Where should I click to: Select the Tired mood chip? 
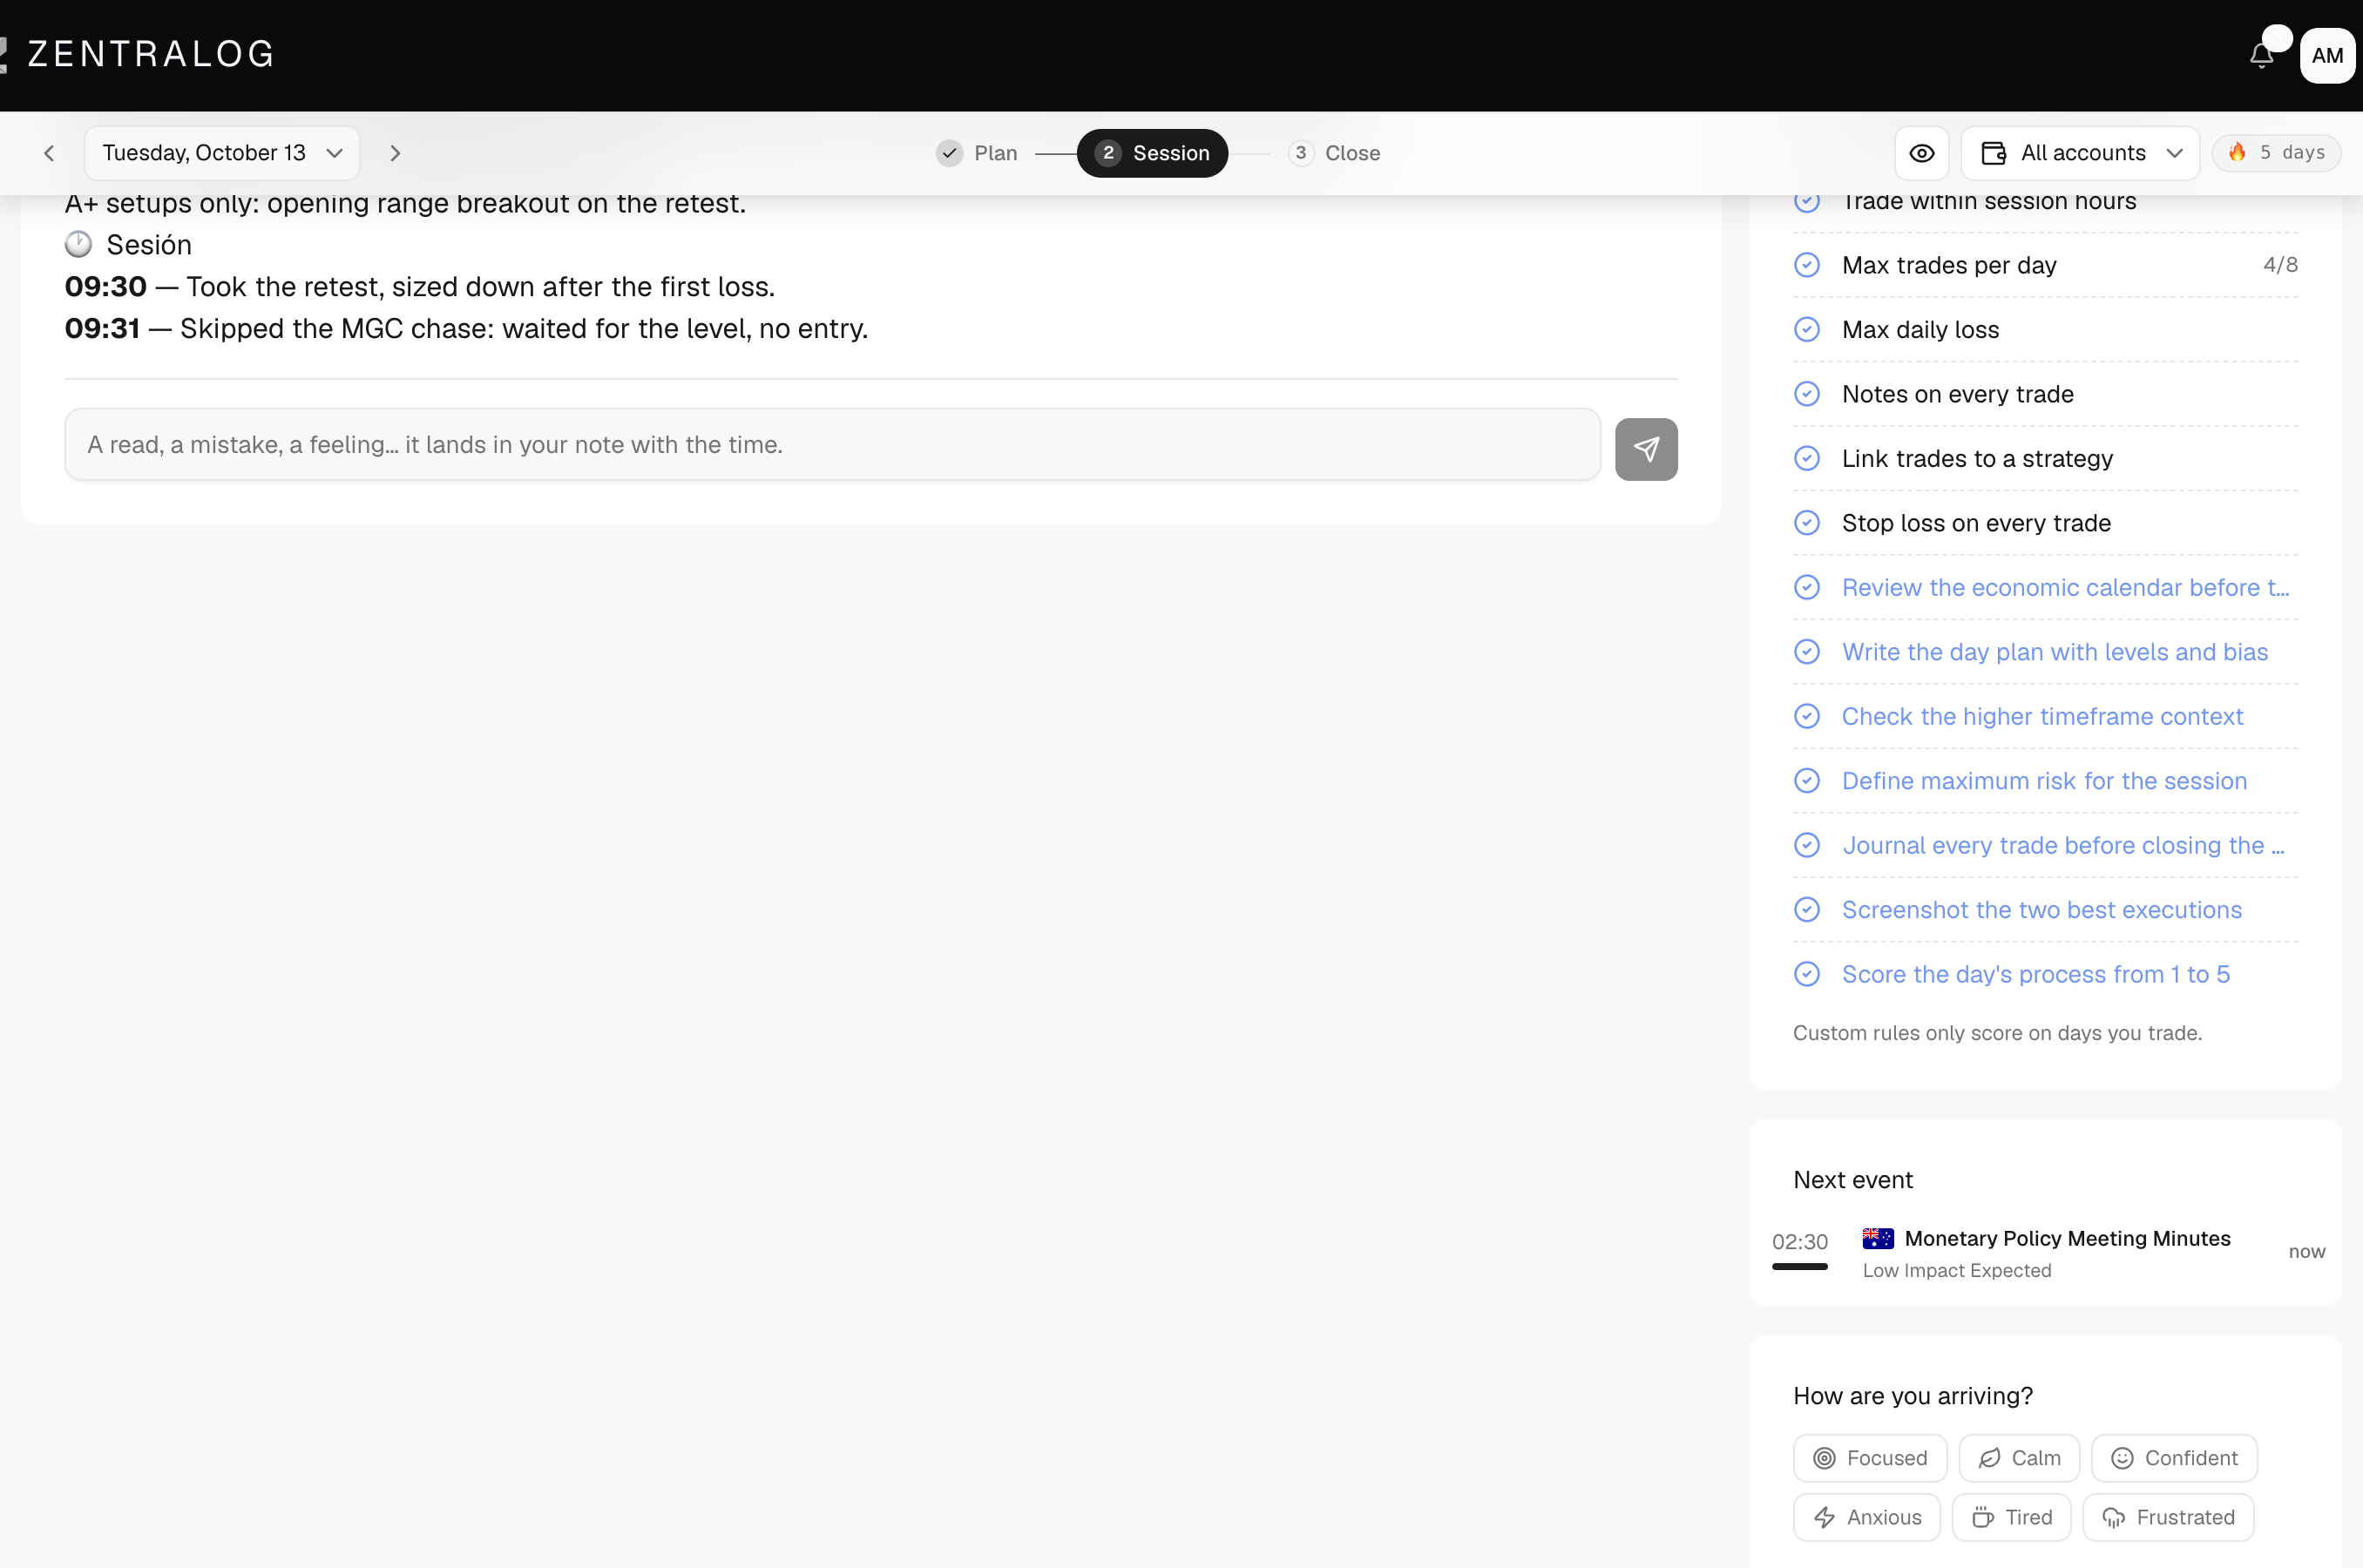tap(2011, 1517)
